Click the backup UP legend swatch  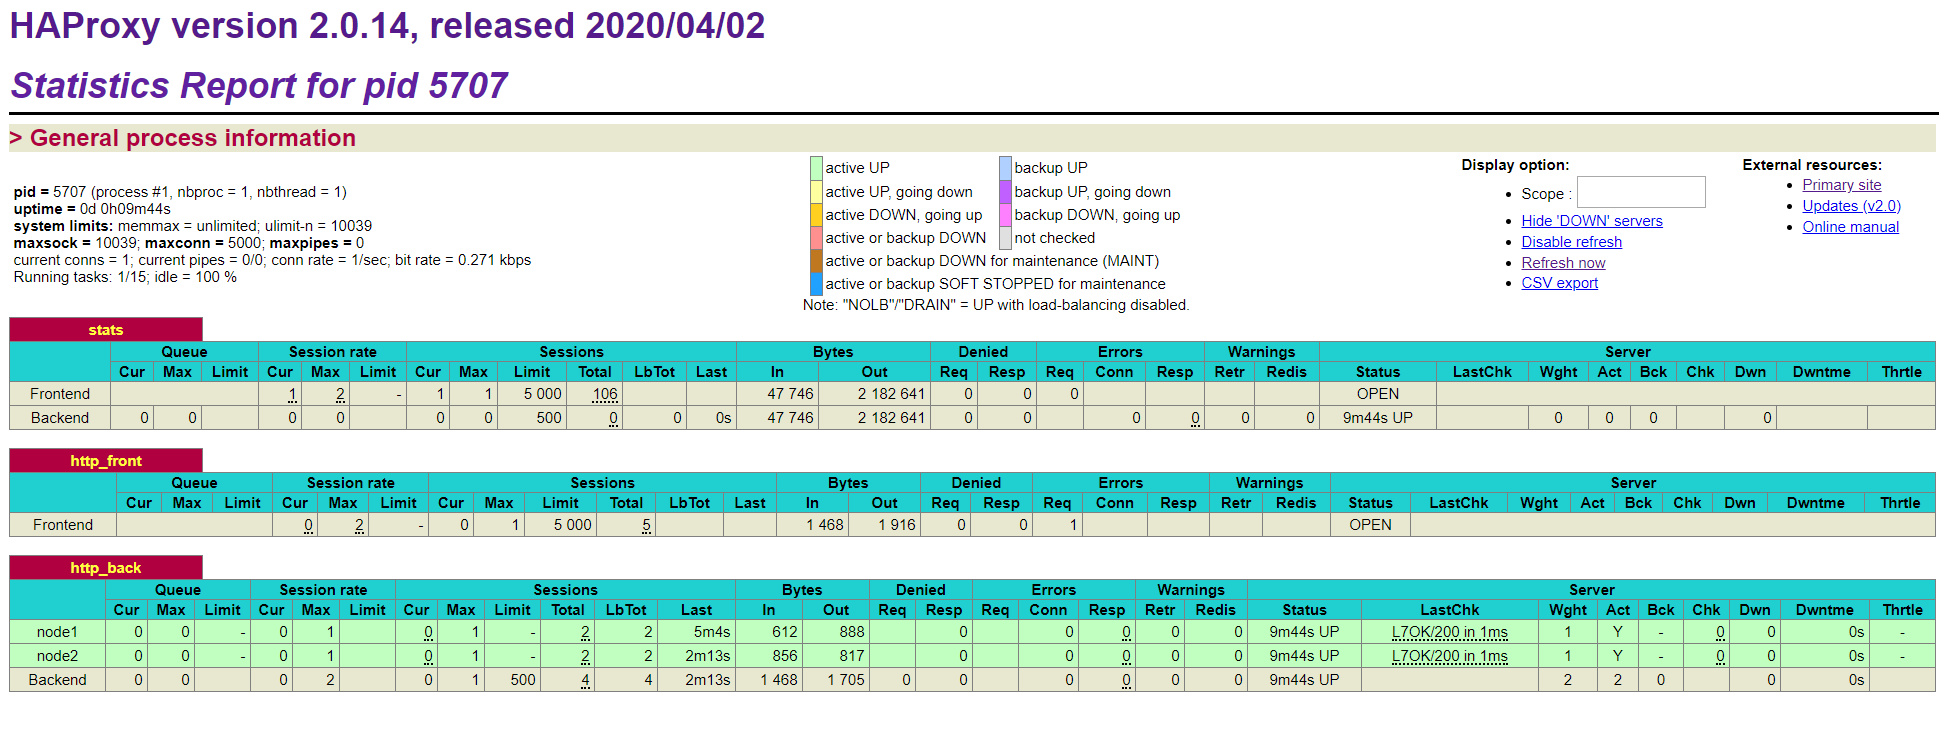point(1005,168)
